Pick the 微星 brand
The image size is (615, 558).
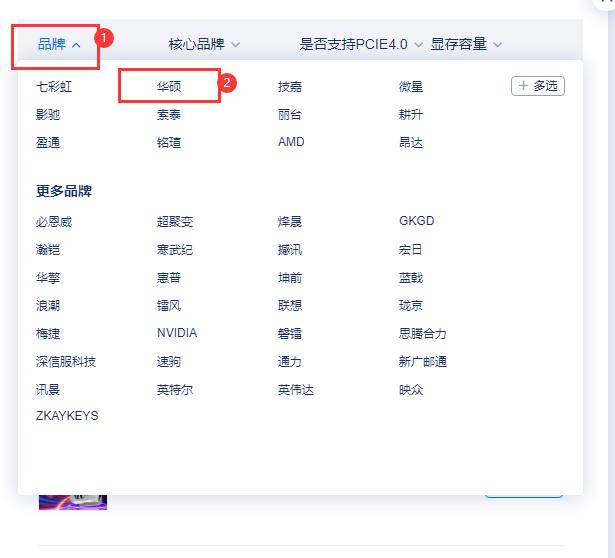pos(411,87)
